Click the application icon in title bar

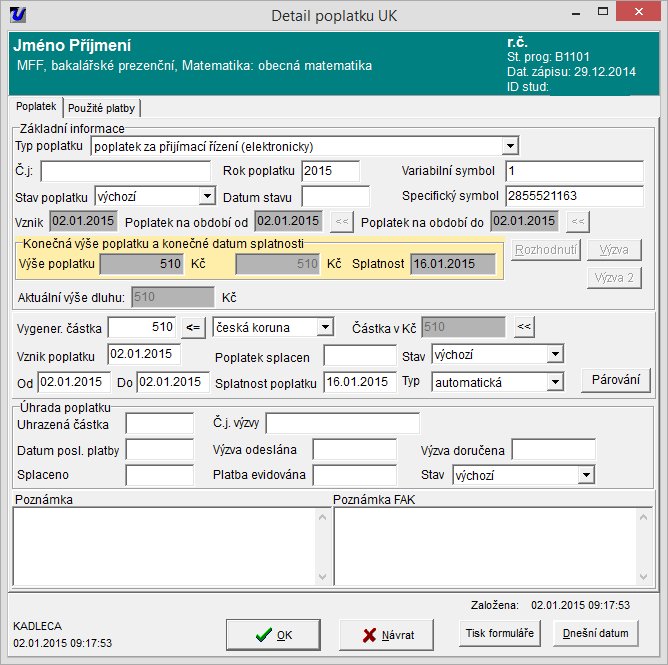[15, 15]
